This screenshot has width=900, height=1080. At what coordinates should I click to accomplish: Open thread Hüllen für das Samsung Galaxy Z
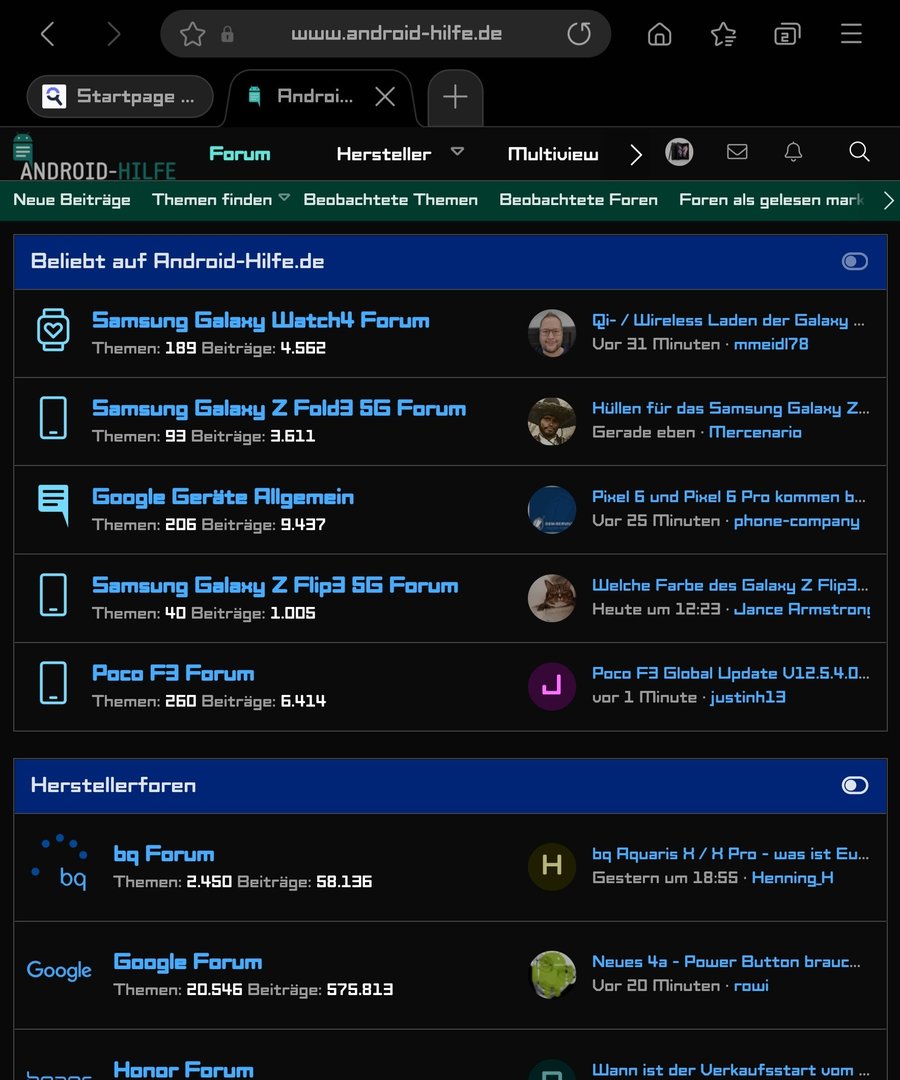[731, 408]
